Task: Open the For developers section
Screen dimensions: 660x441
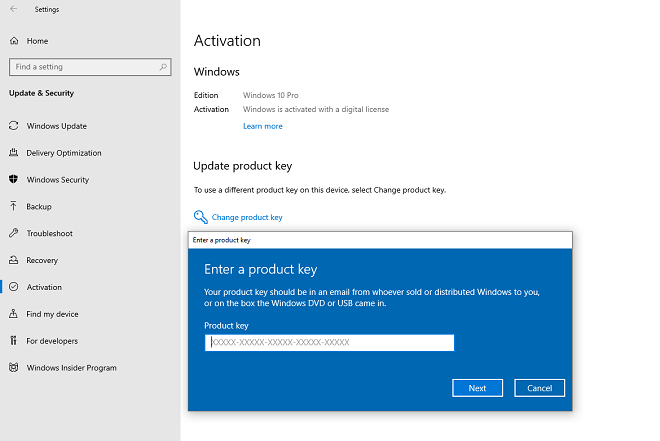Action: click(x=52, y=341)
